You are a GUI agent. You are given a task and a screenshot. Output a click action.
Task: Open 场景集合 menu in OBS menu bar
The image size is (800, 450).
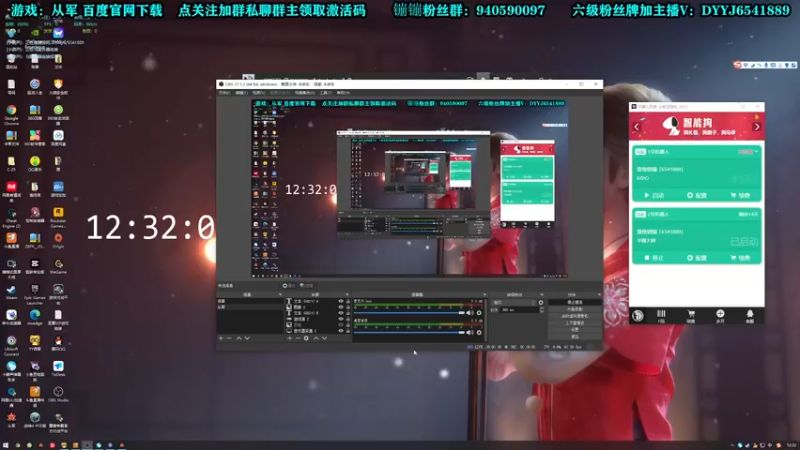point(305,93)
